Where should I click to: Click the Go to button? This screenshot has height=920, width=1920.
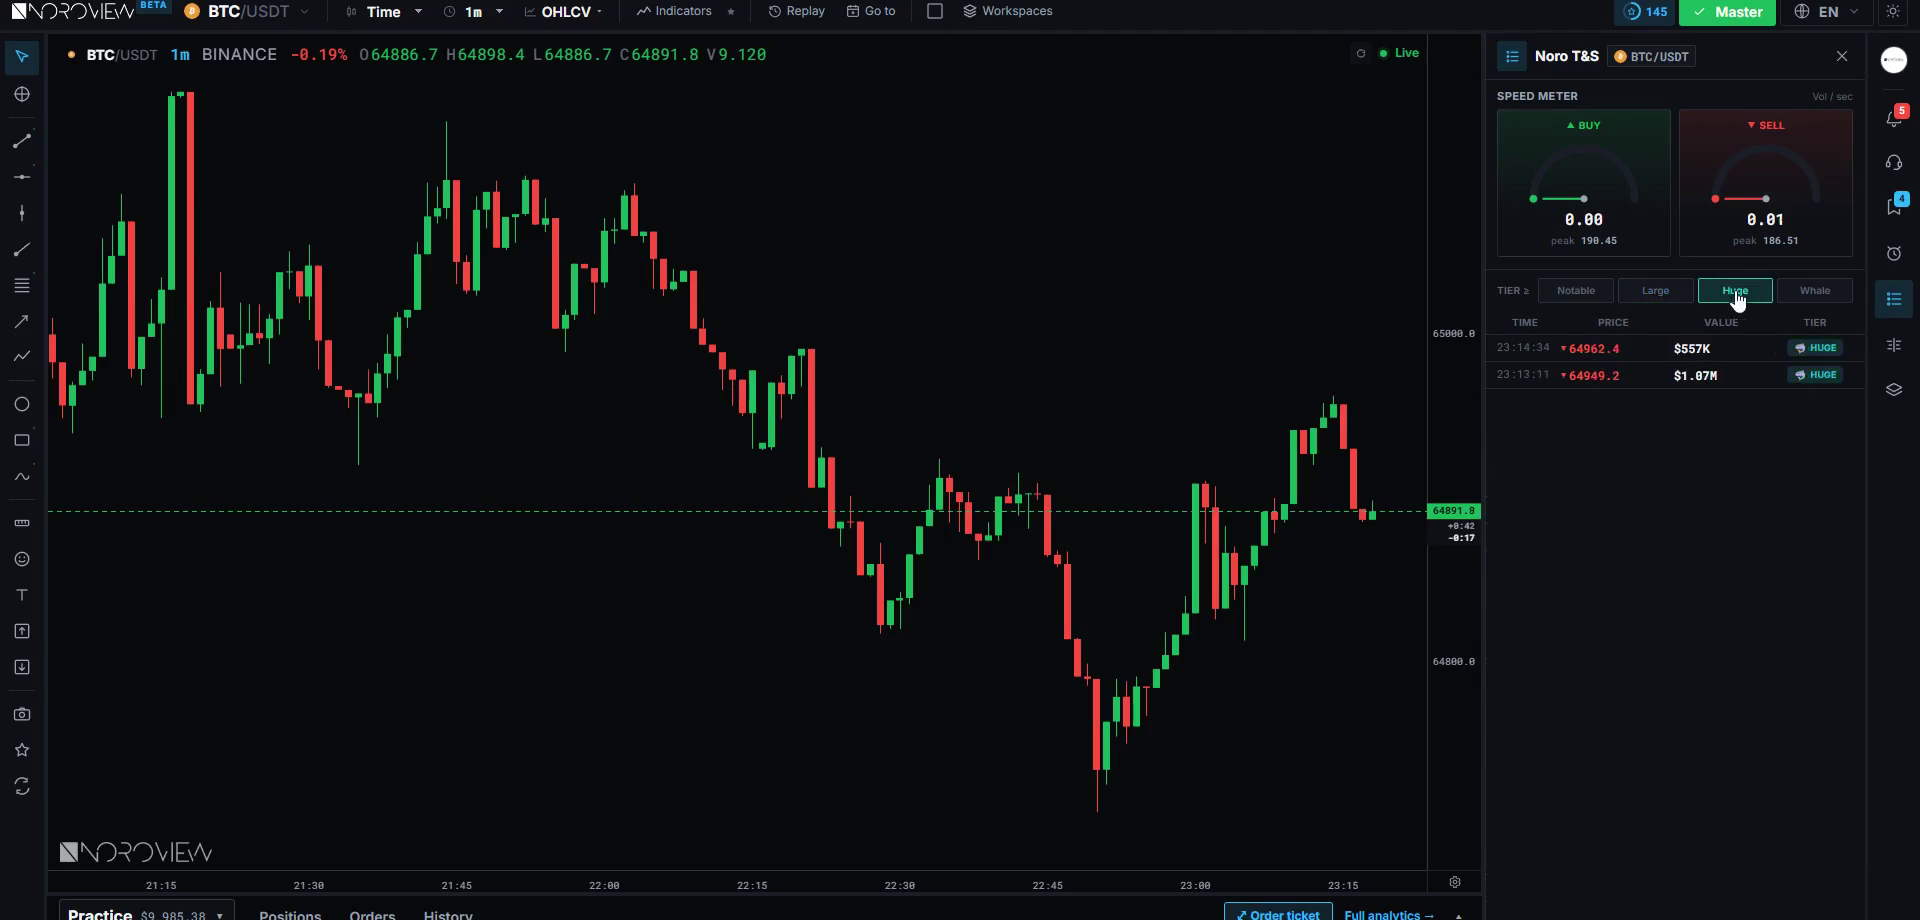point(871,11)
